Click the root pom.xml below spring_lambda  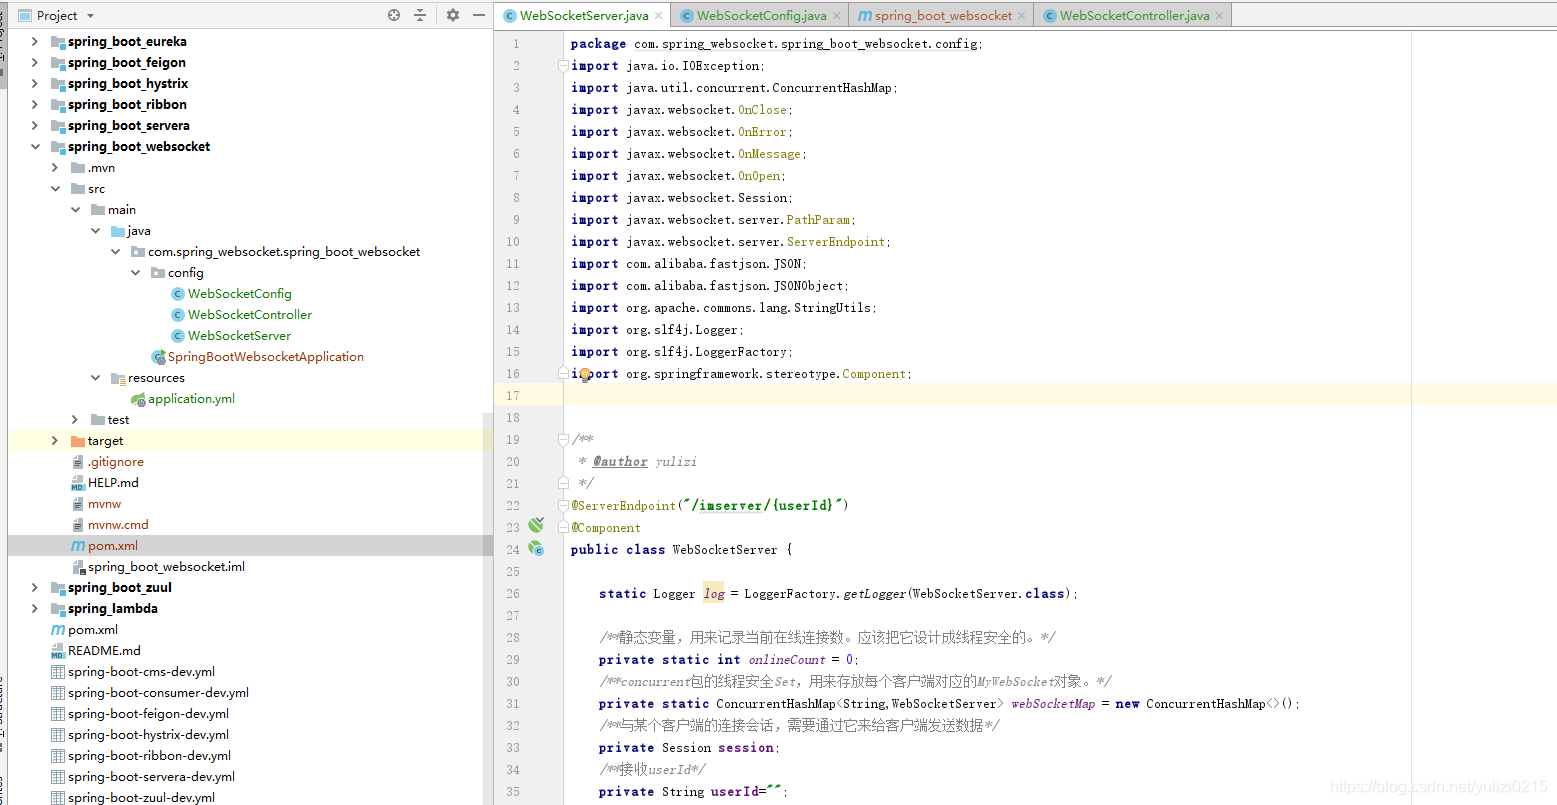93,629
